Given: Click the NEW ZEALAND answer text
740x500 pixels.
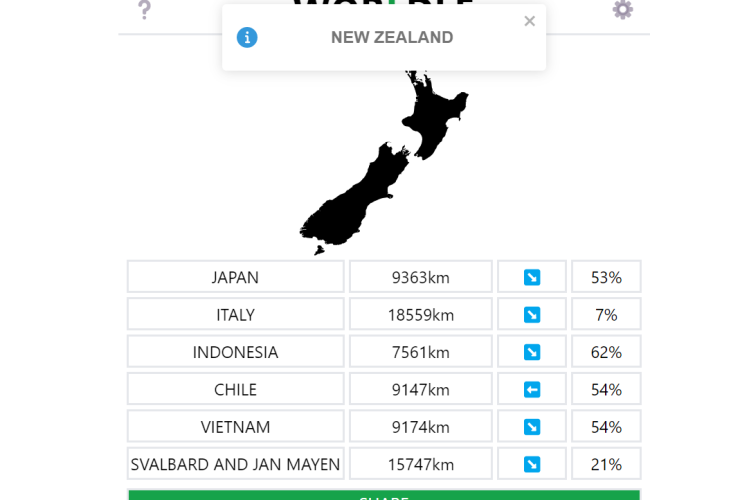Looking at the screenshot, I should pyautogui.click(x=392, y=38).
